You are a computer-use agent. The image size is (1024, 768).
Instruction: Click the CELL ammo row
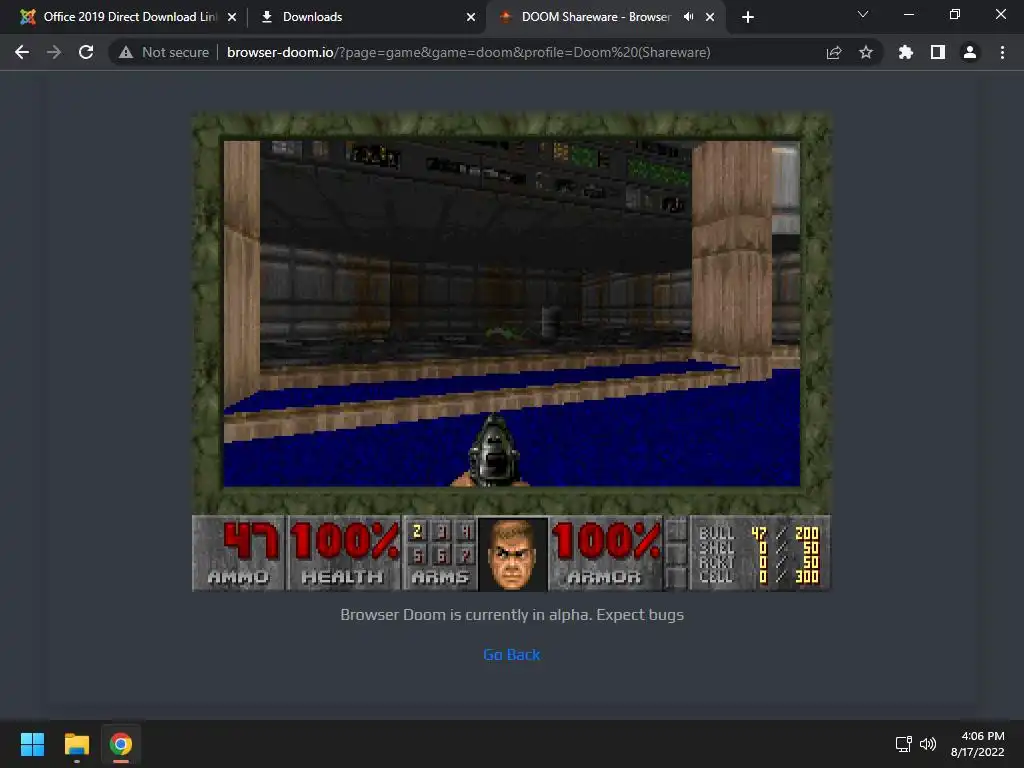pyautogui.click(x=758, y=577)
